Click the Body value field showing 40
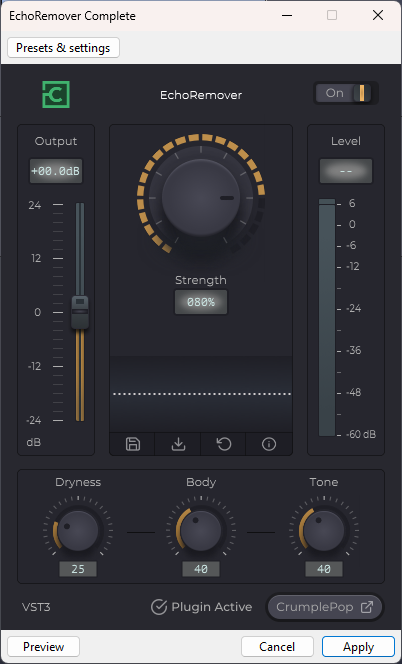The height and width of the screenshot is (664, 402). (x=201, y=569)
